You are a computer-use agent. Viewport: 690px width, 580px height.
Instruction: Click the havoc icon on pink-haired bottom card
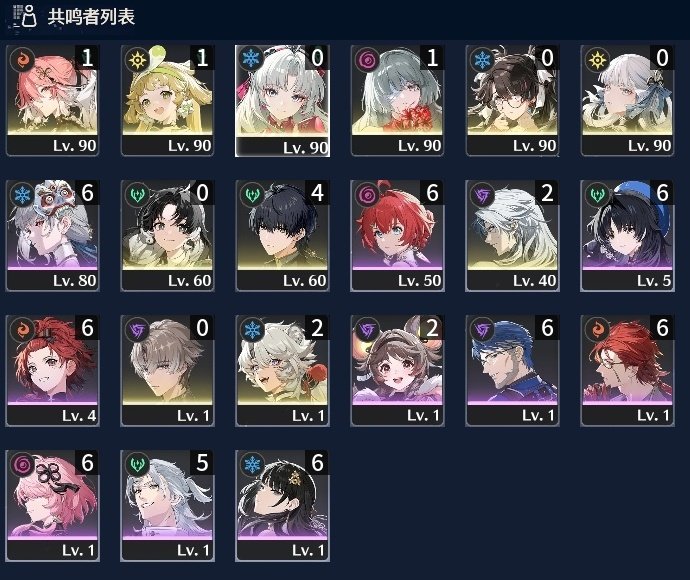pyautogui.click(x=22, y=465)
